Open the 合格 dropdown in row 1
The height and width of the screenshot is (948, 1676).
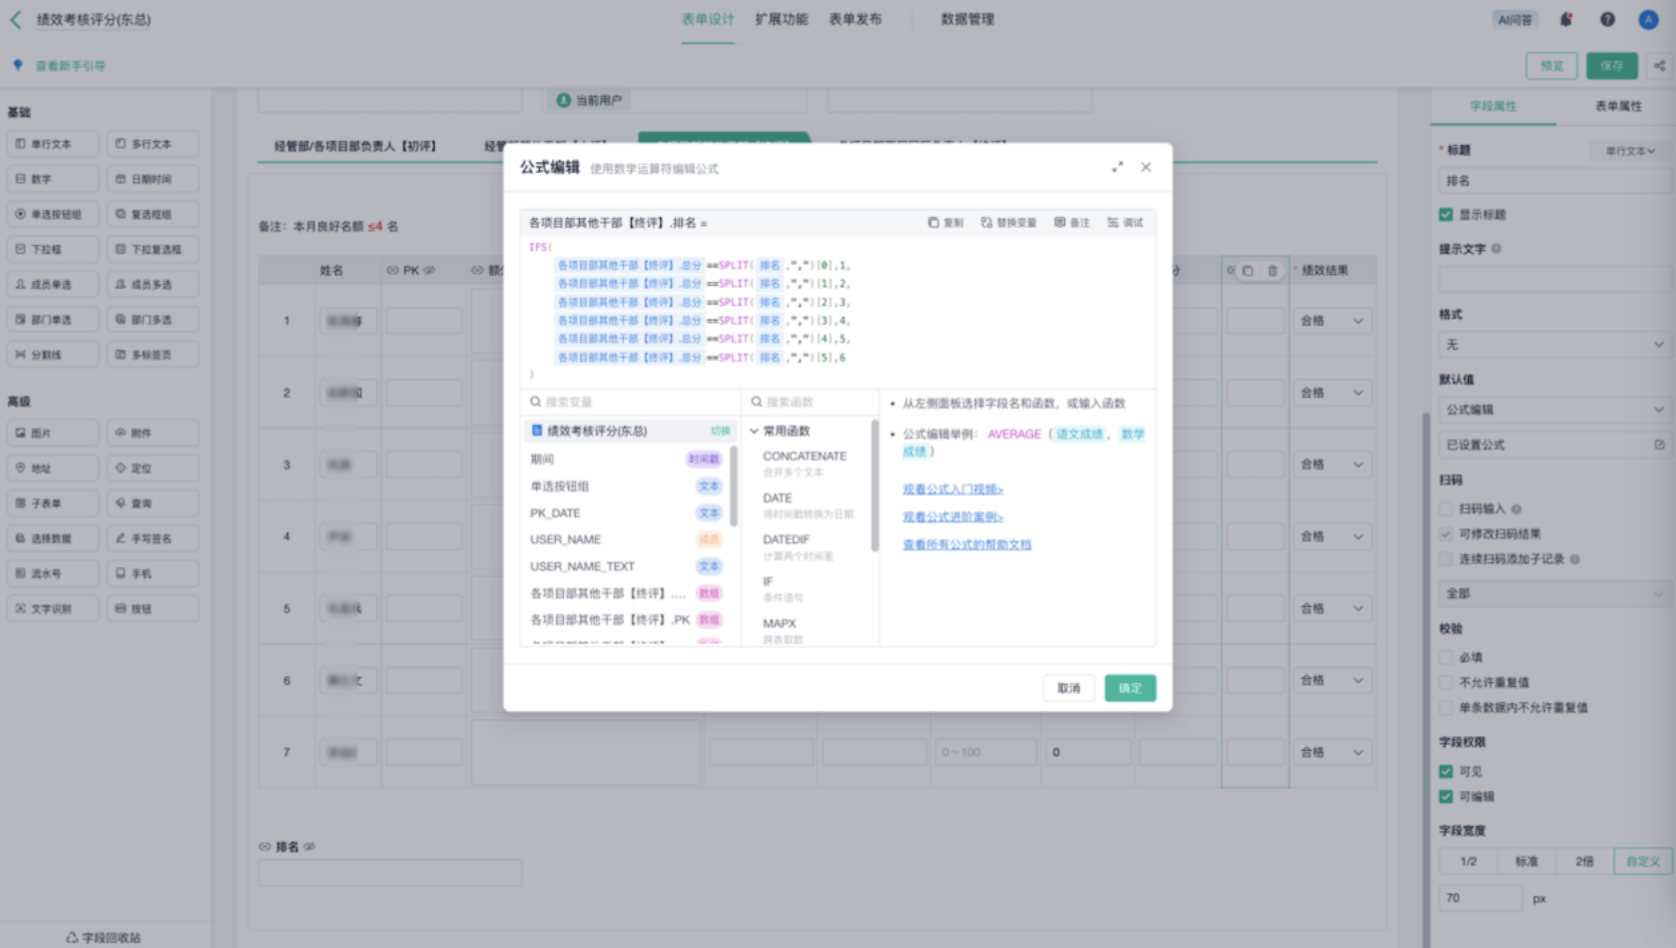click(1332, 321)
